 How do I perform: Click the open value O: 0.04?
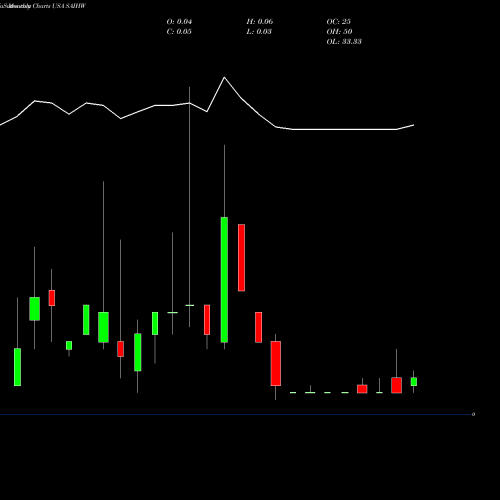179,22
